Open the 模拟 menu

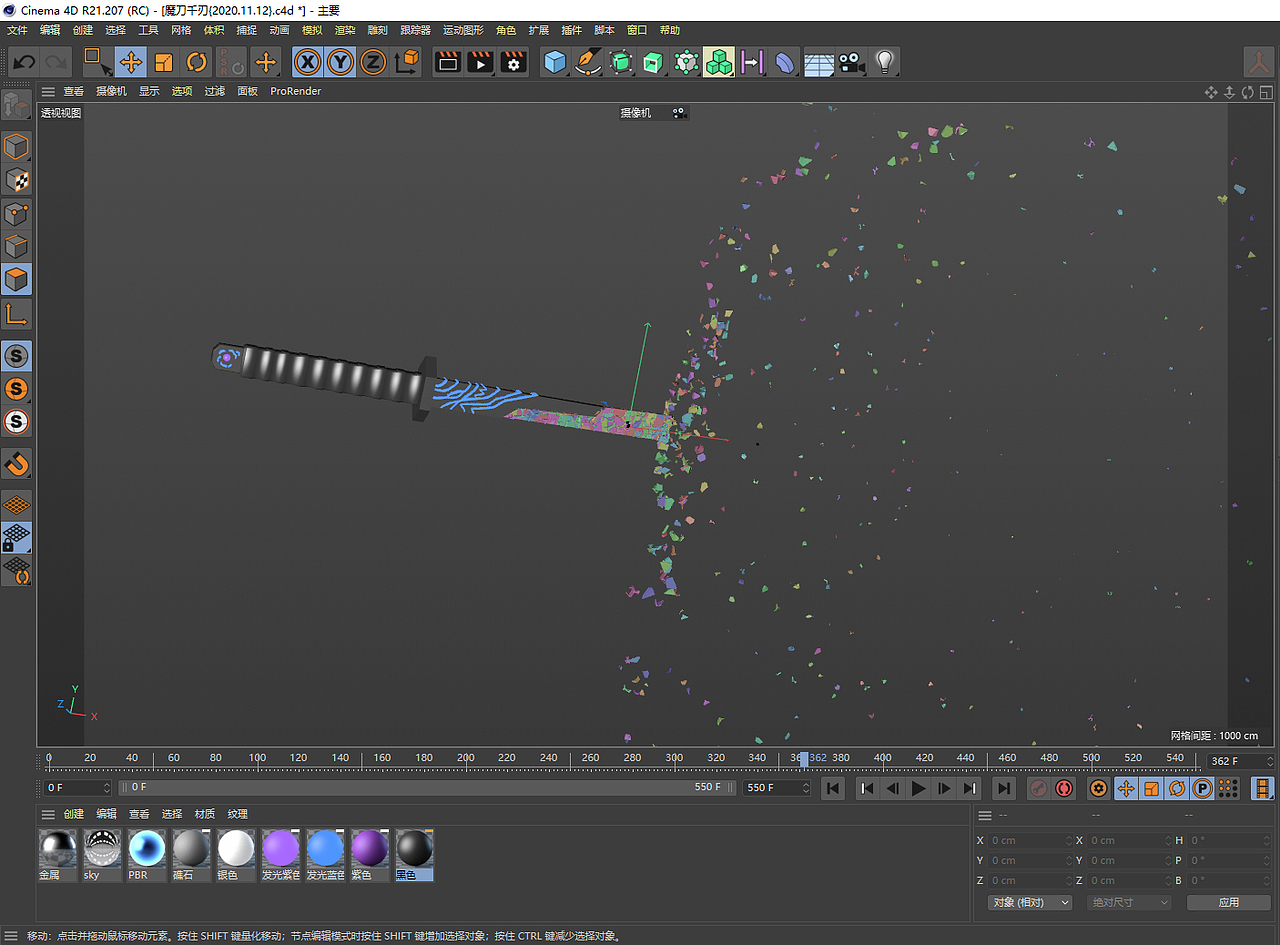tap(312, 30)
